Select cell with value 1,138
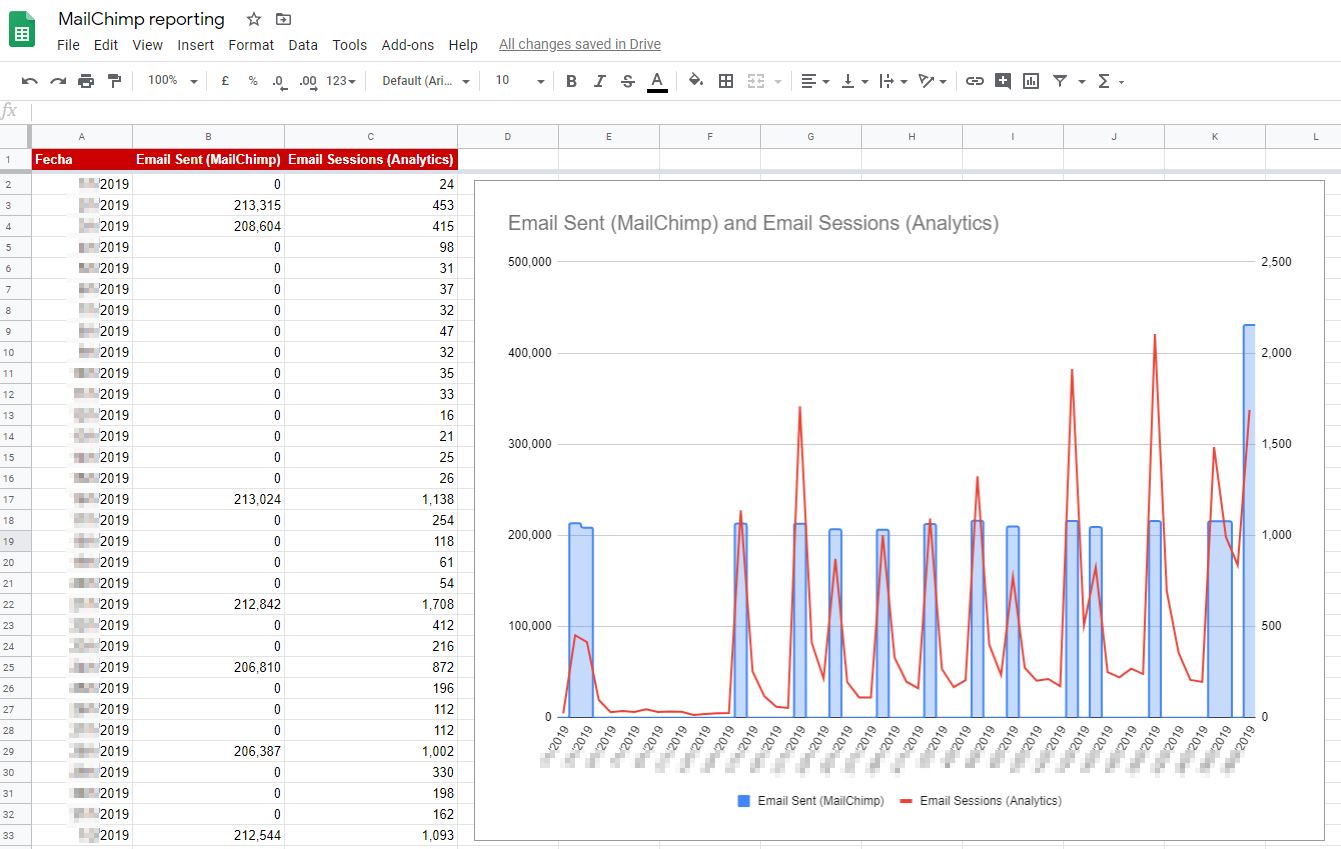The height and width of the screenshot is (849, 1341). point(371,499)
